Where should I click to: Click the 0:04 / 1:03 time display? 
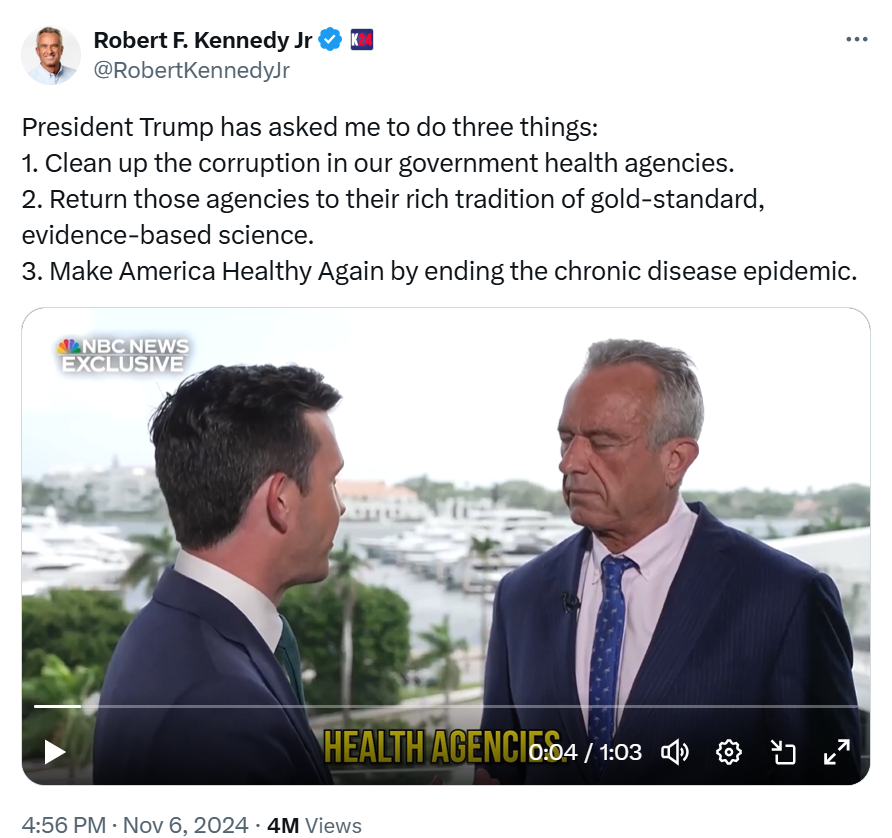tap(585, 752)
